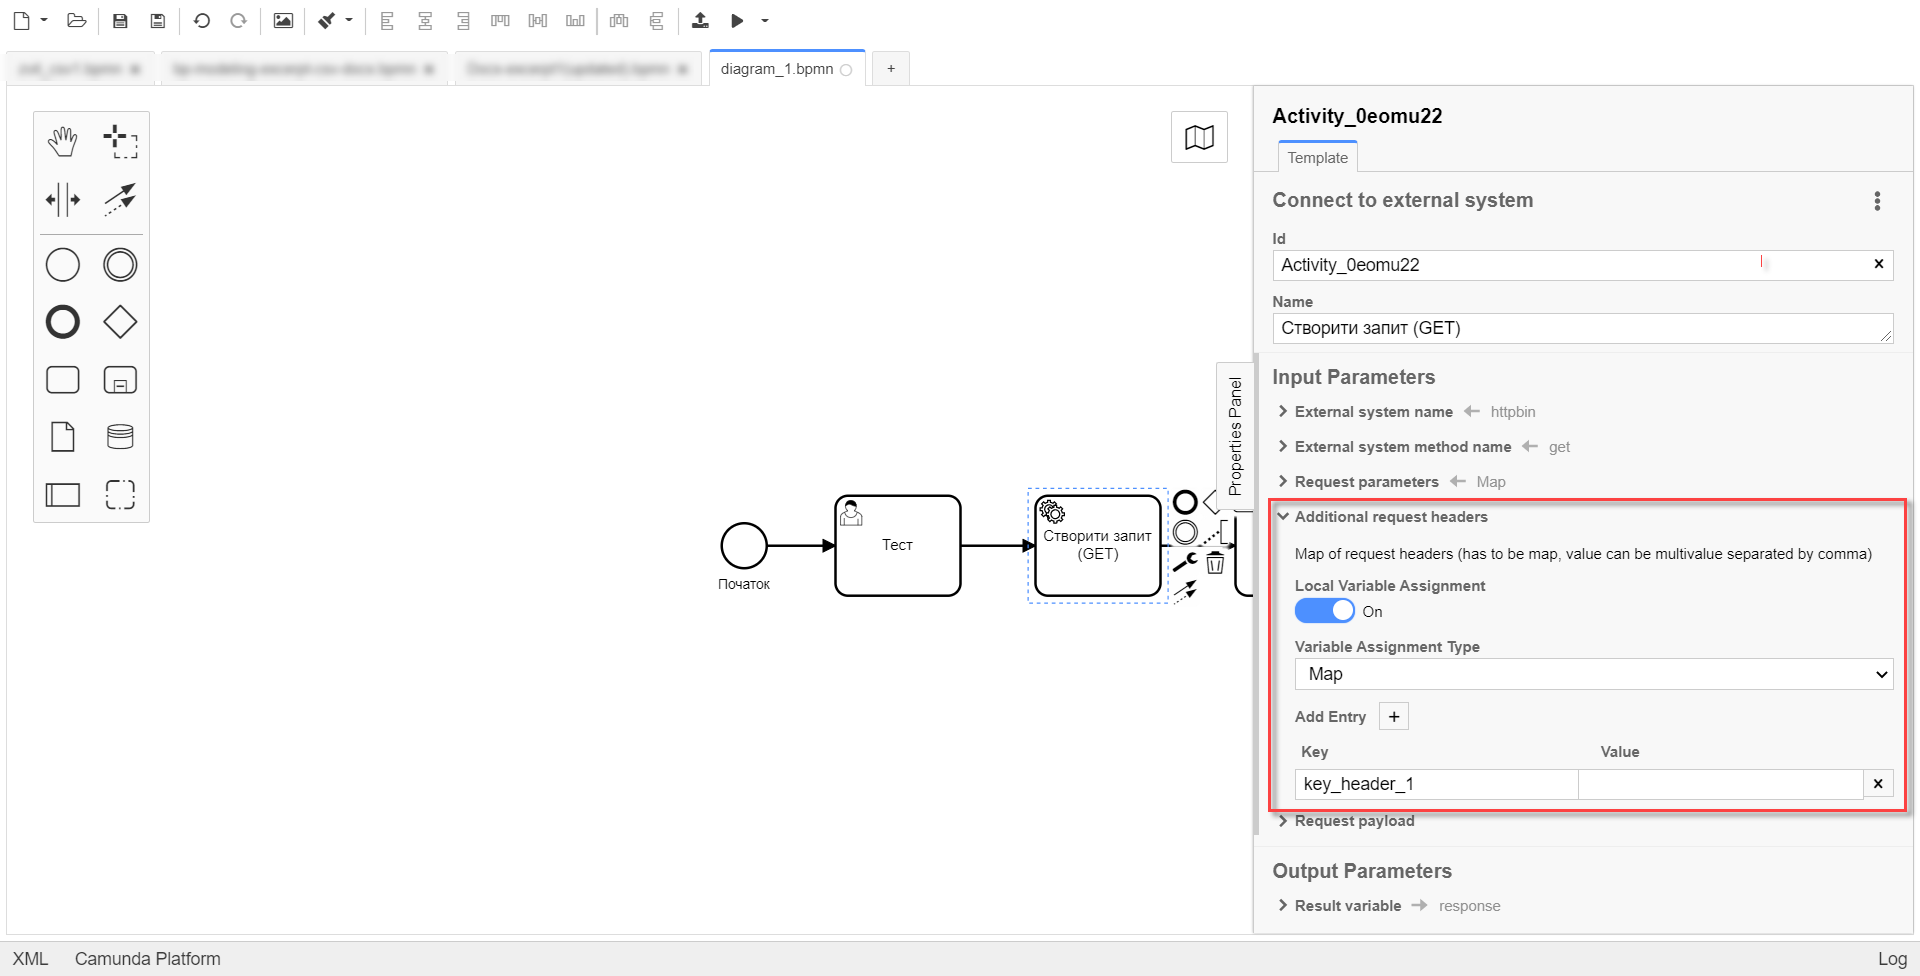Screen dimensions: 1920x976
Task: Create a gateway from palette
Action: pyautogui.click(x=120, y=322)
